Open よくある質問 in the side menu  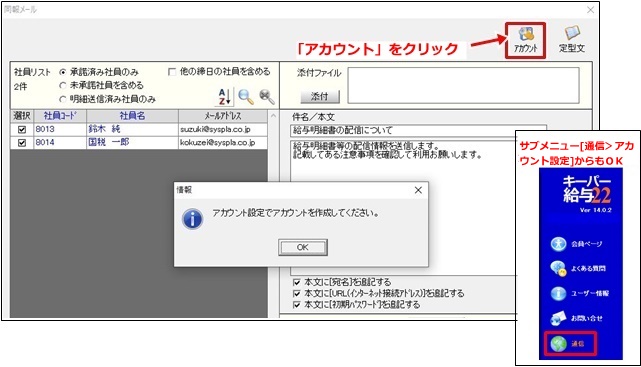click(578, 269)
